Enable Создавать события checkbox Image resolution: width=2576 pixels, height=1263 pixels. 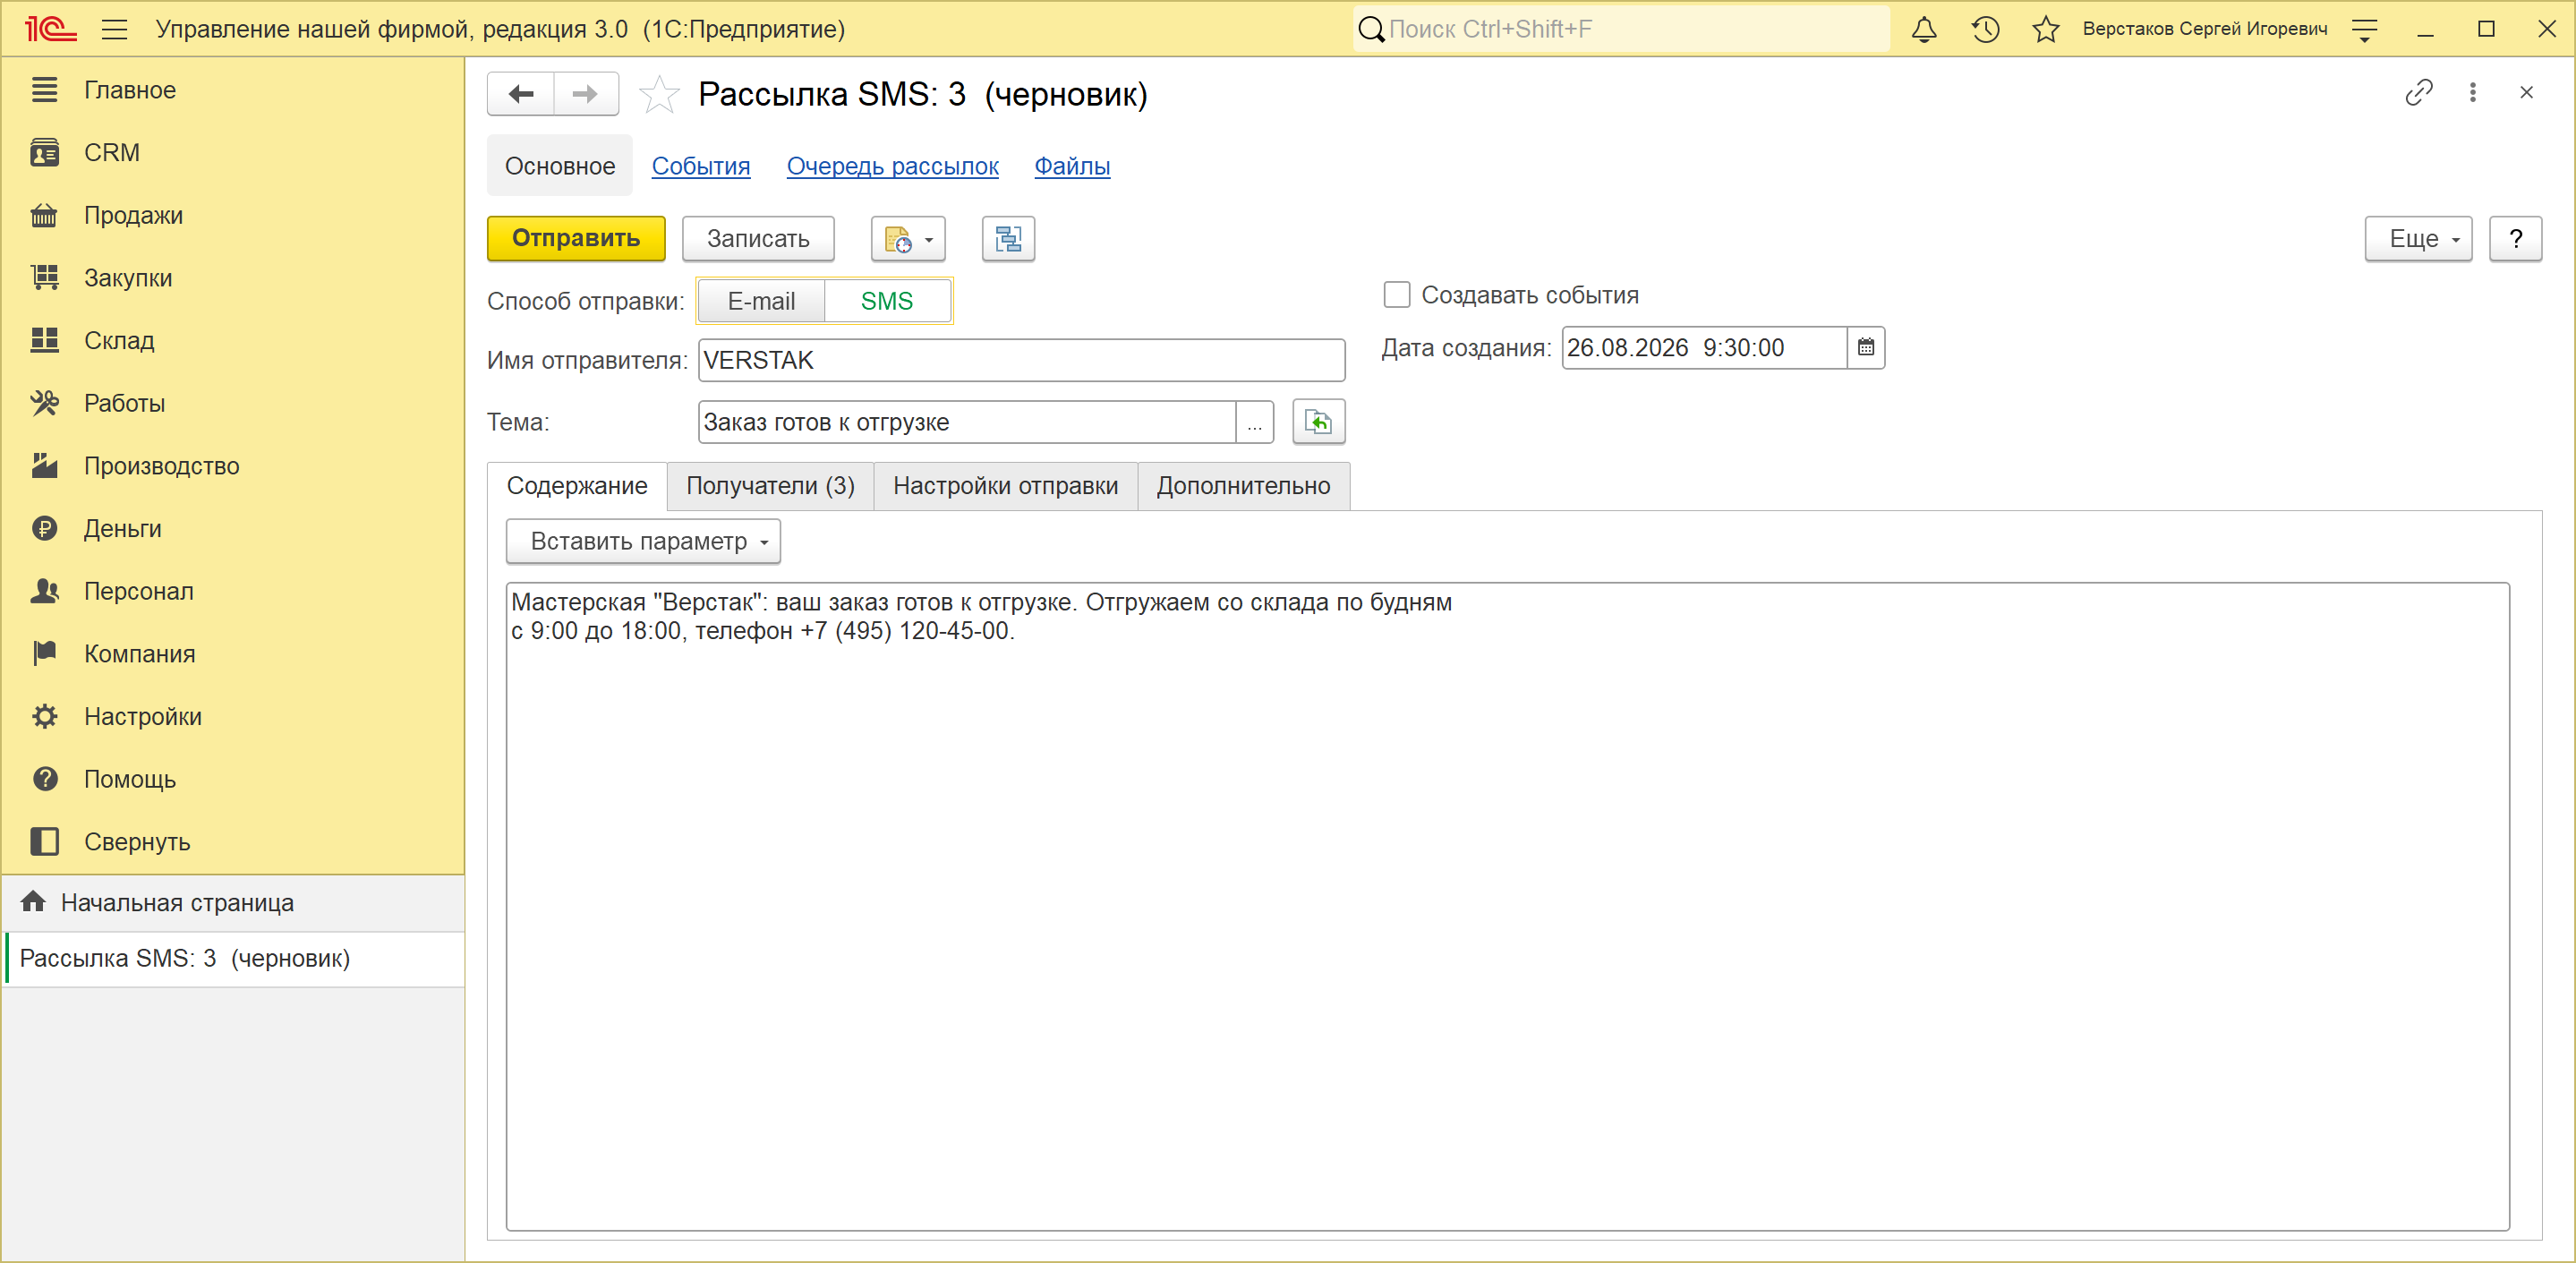click(x=1397, y=295)
